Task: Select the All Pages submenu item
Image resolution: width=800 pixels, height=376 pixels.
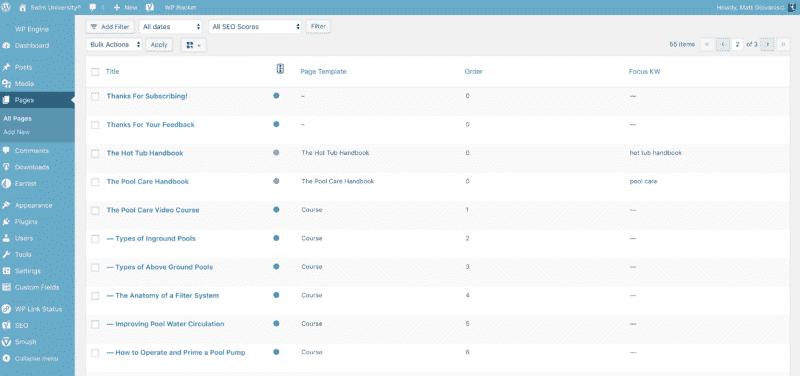Action: pyautogui.click(x=17, y=118)
